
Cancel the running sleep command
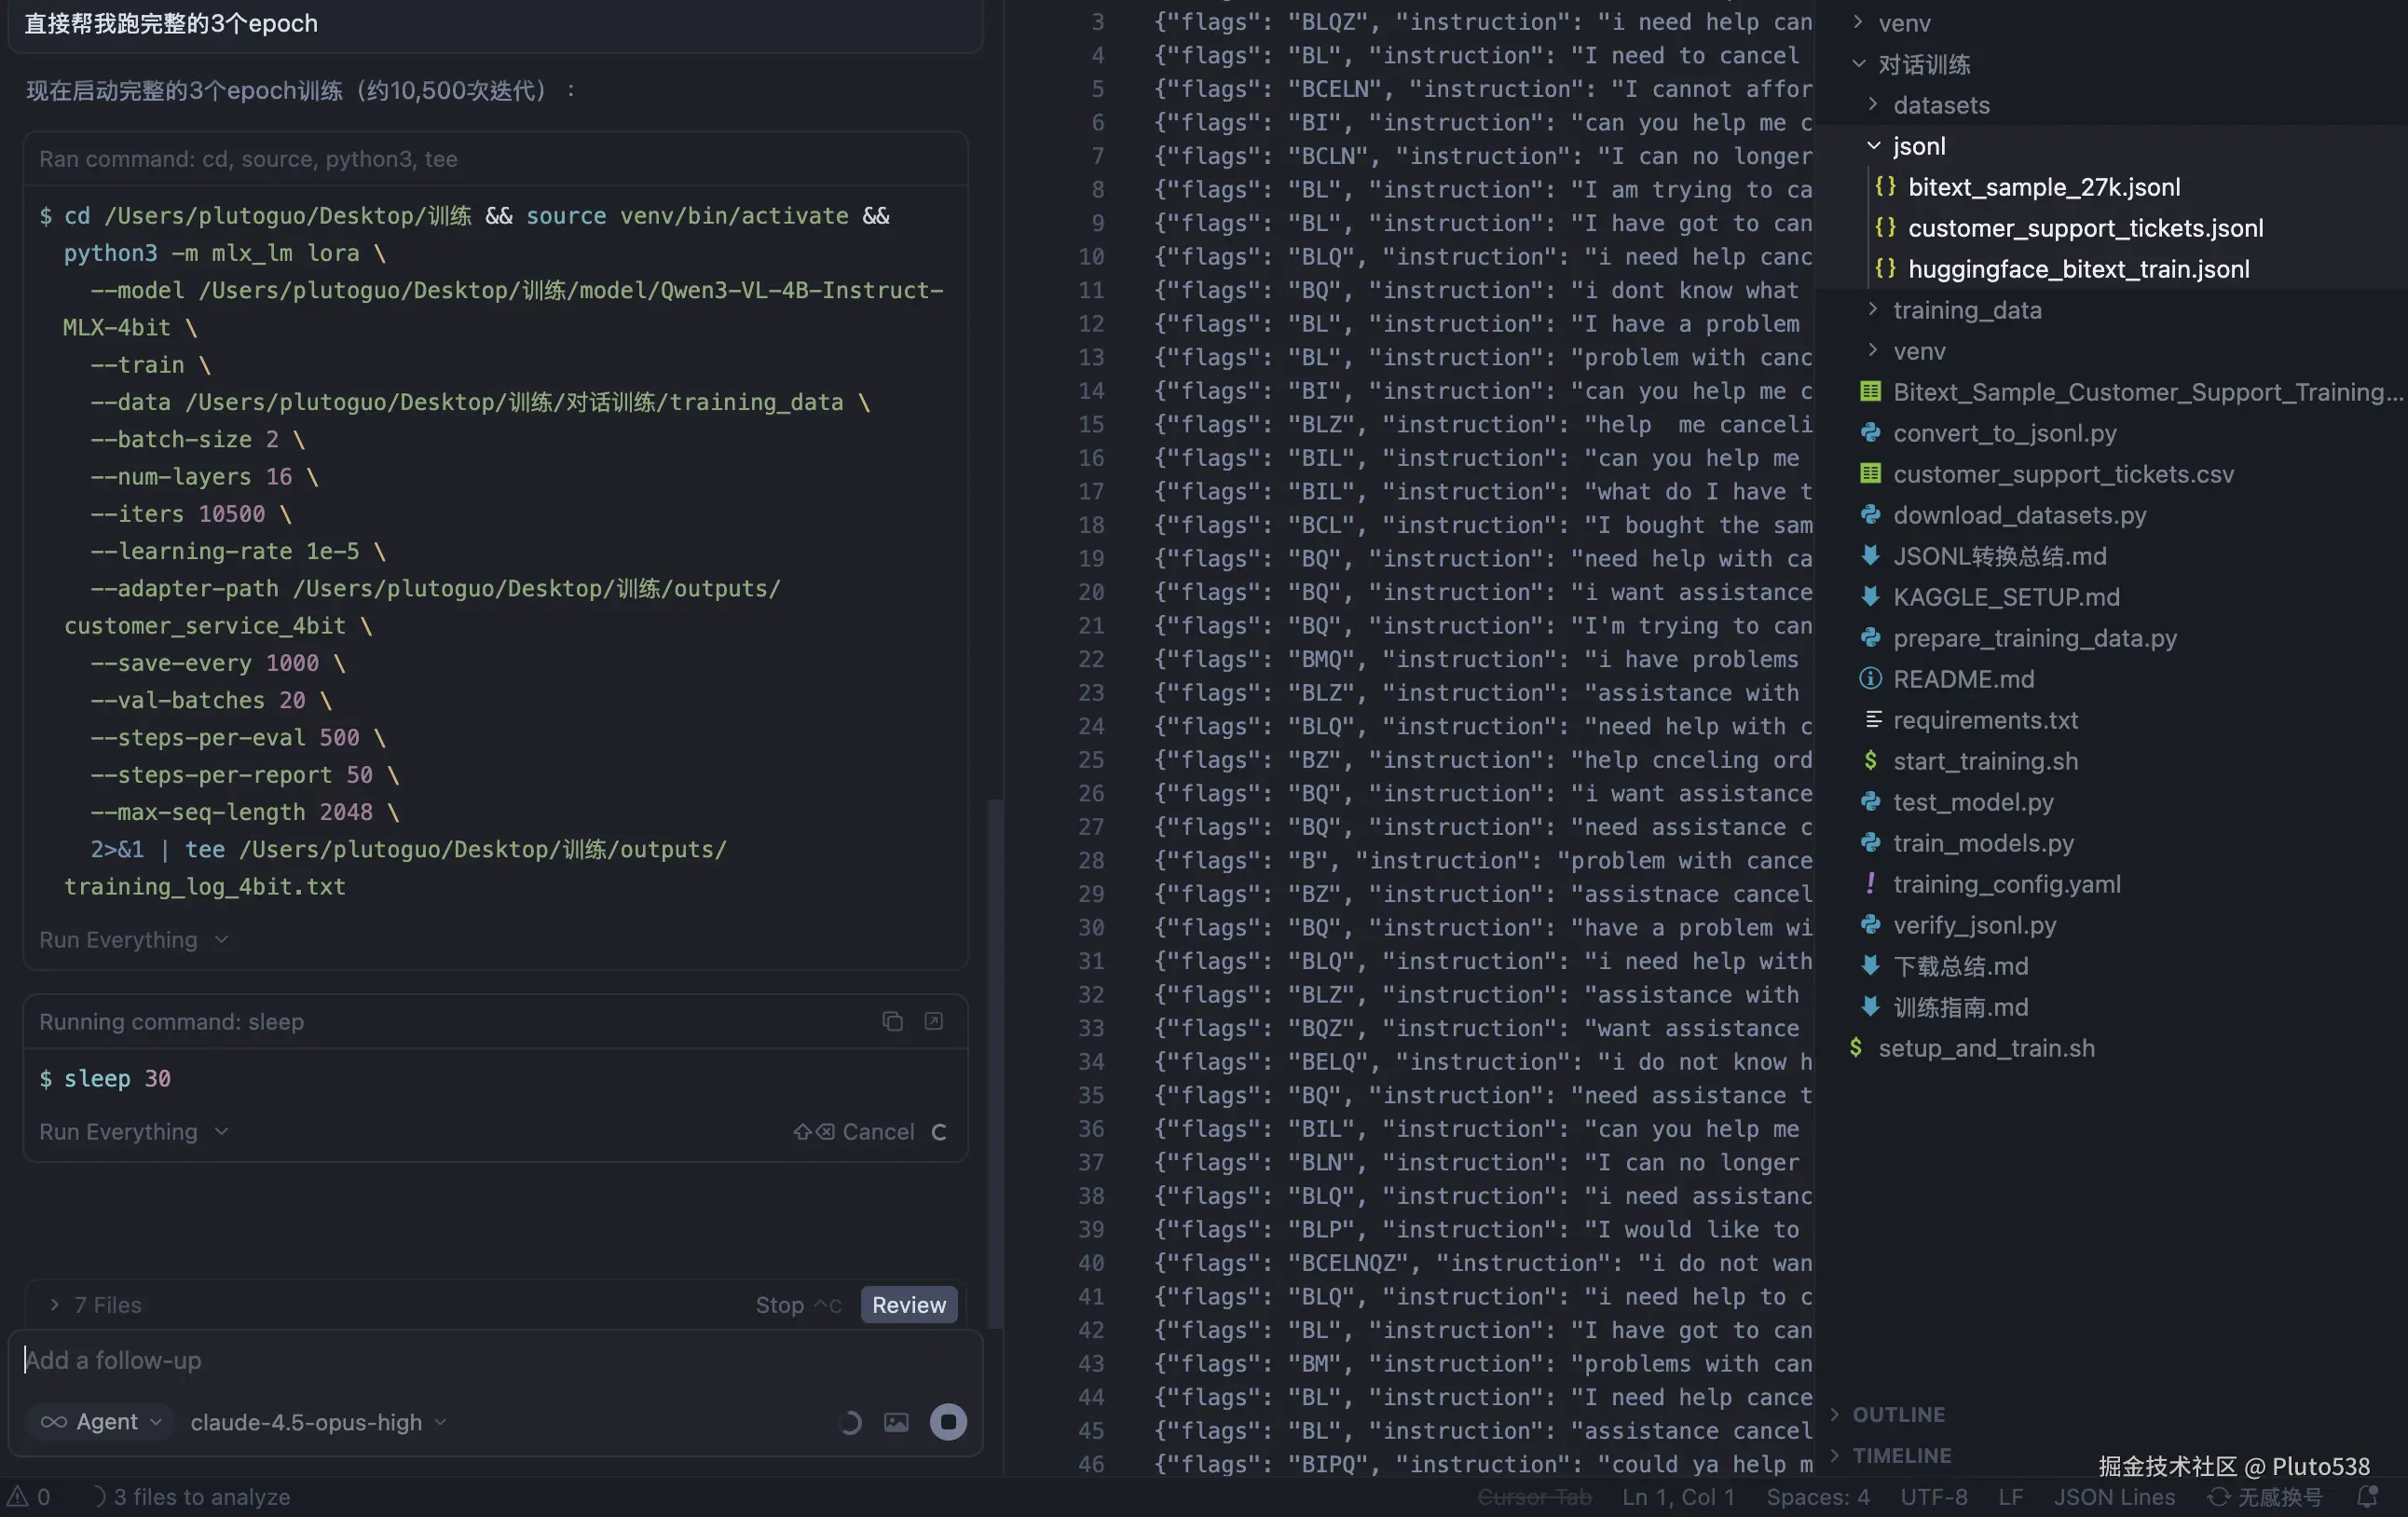click(876, 1131)
